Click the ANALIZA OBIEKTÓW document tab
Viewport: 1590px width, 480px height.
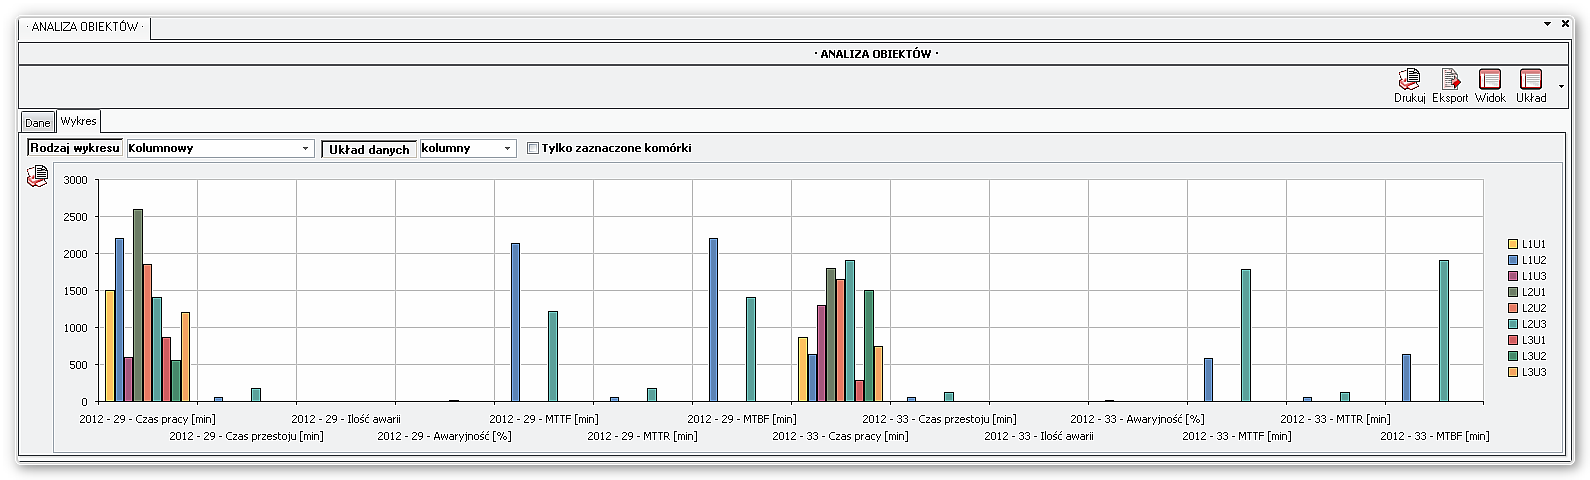pos(85,27)
